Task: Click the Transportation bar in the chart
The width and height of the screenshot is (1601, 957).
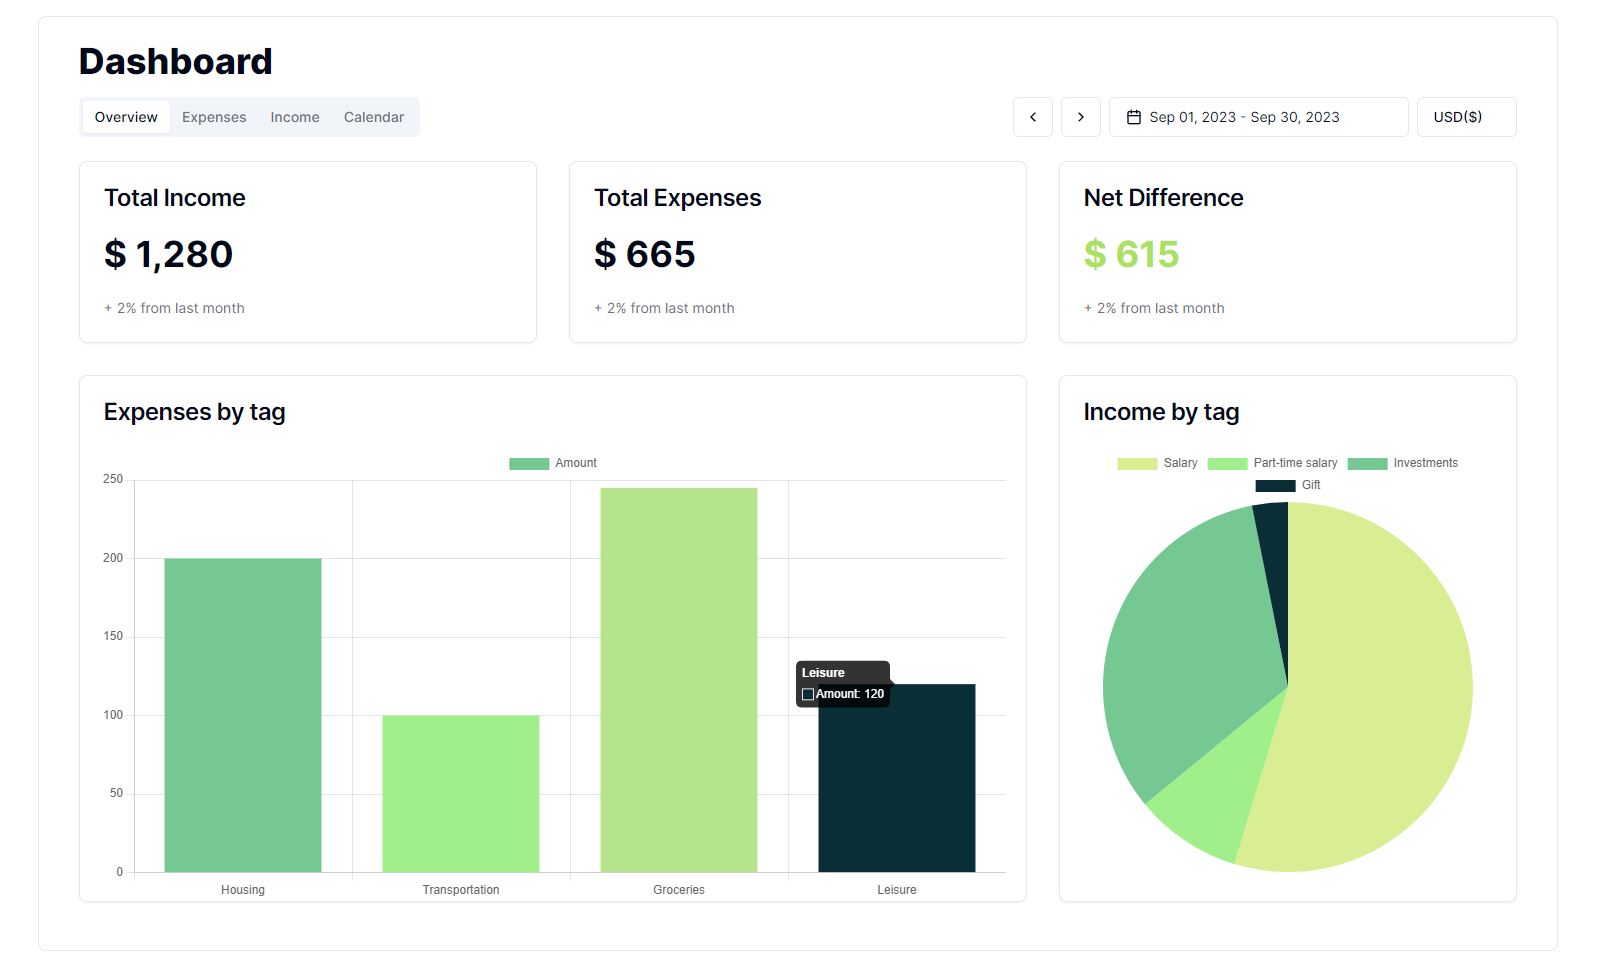Action: point(461,793)
